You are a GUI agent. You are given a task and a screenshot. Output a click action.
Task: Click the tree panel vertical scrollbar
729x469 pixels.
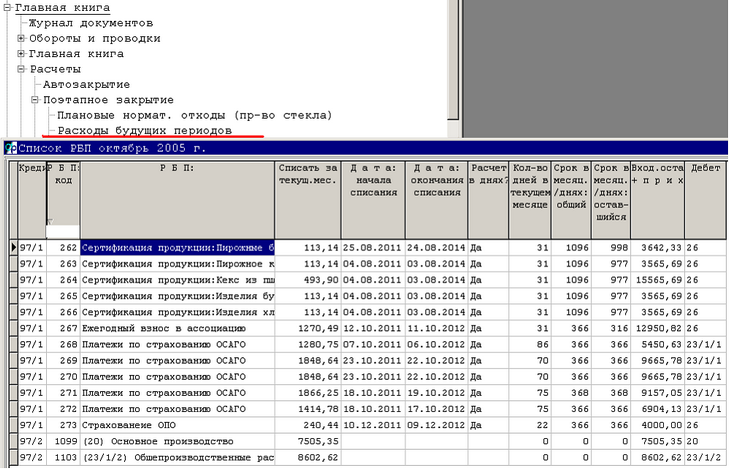pyautogui.click(x=452, y=60)
